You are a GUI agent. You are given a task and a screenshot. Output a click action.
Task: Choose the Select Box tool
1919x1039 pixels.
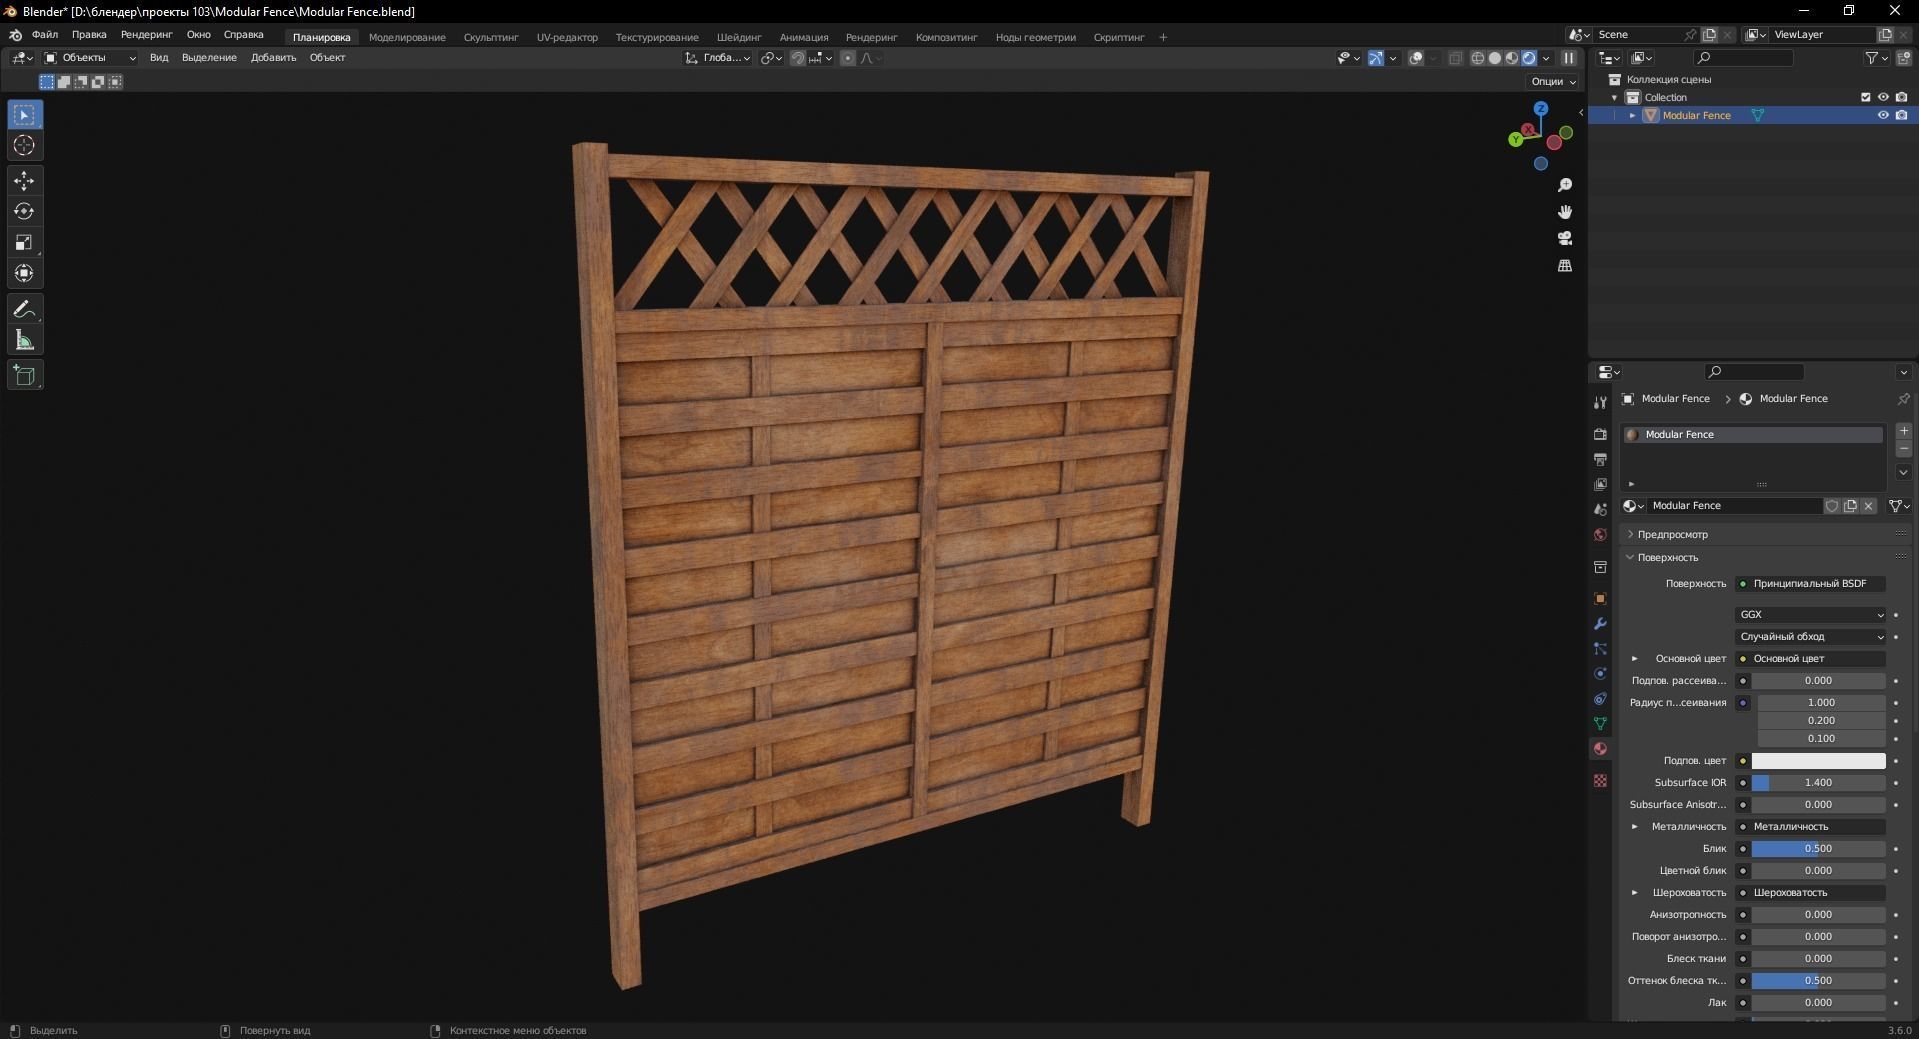tap(24, 115)
